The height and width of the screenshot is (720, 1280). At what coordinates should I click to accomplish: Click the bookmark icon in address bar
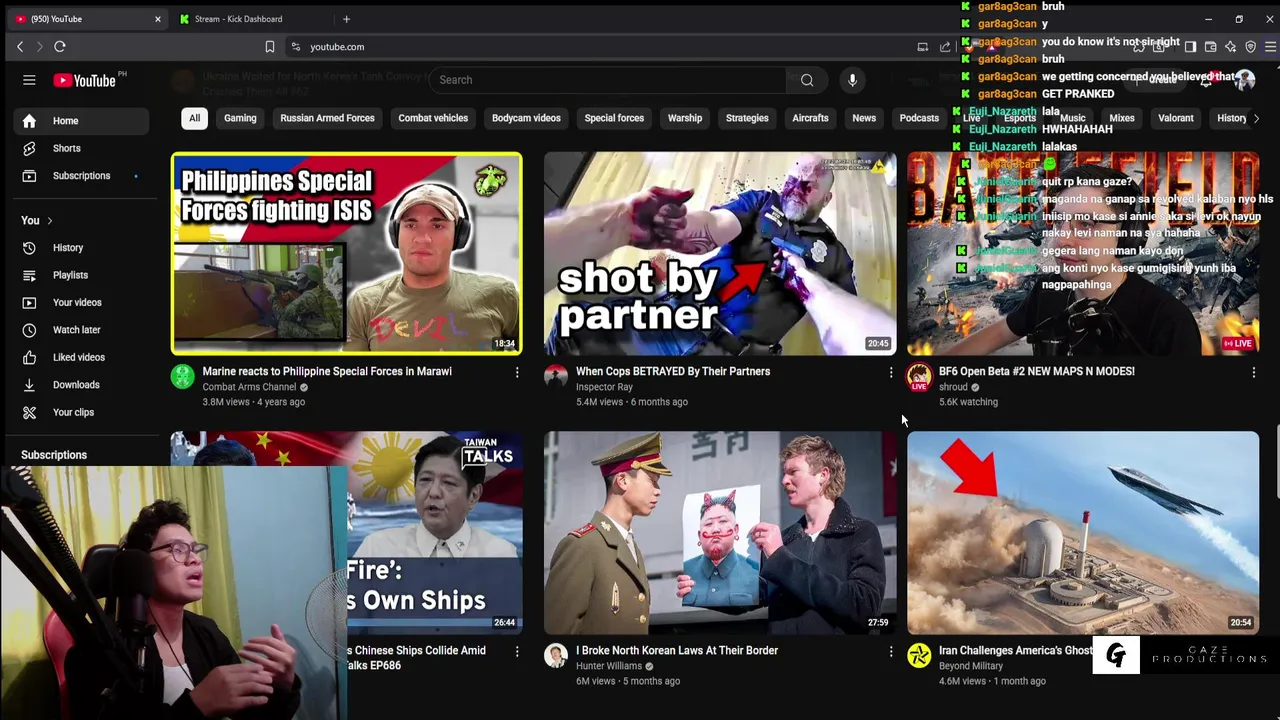pos(269,47)
